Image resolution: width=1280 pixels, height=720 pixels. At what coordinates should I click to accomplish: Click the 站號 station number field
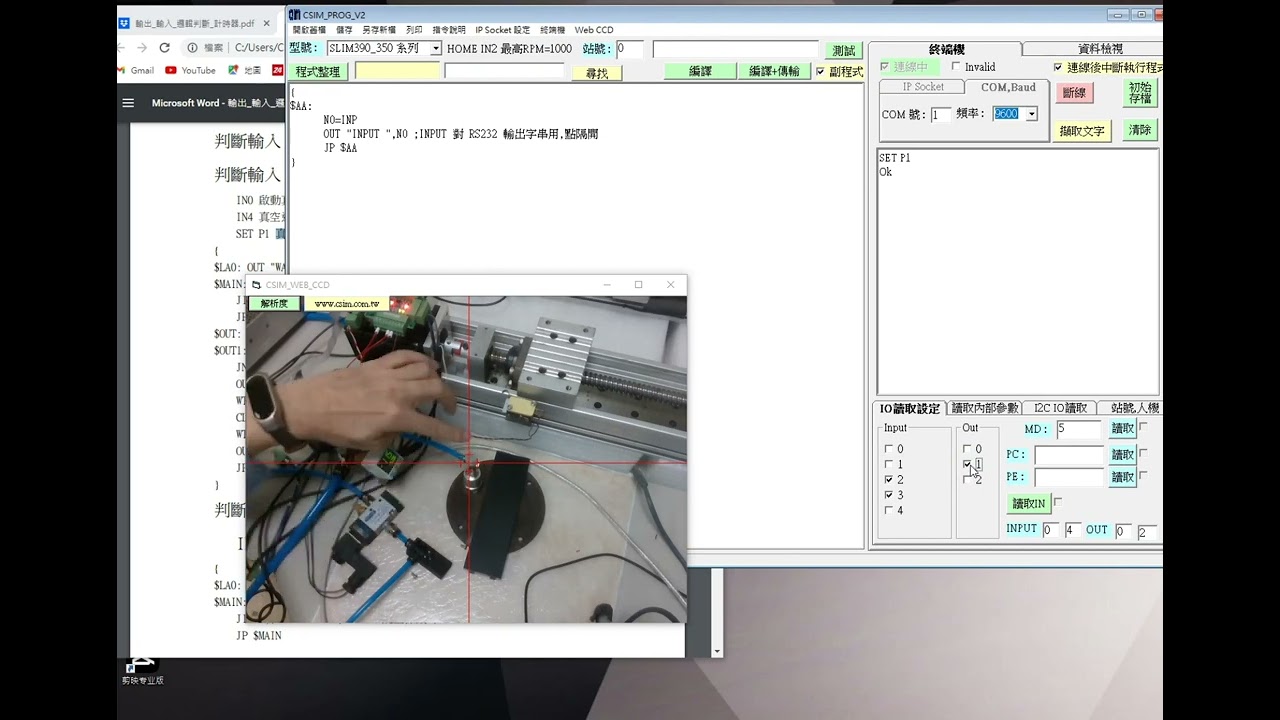click(x=630, y=48)
